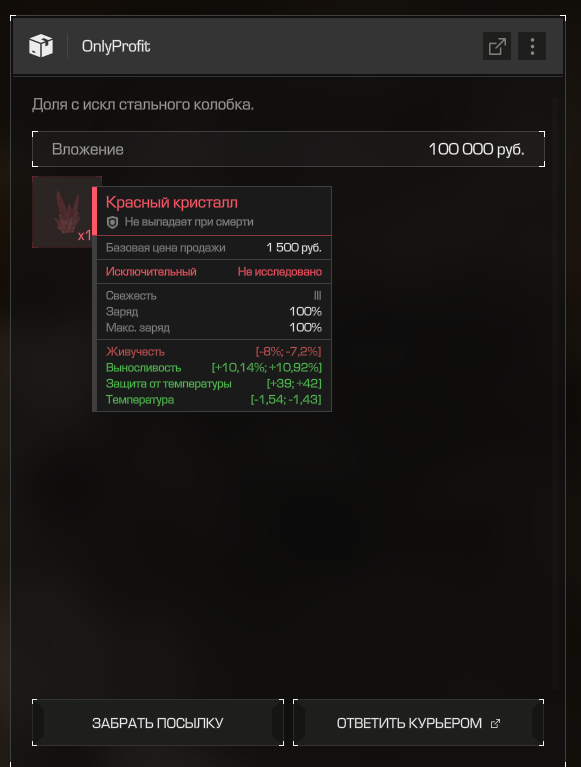Click the small external-link icon on reply button
Image resolution: width=581 pixels, height=767 pixels.
(495, 723)
